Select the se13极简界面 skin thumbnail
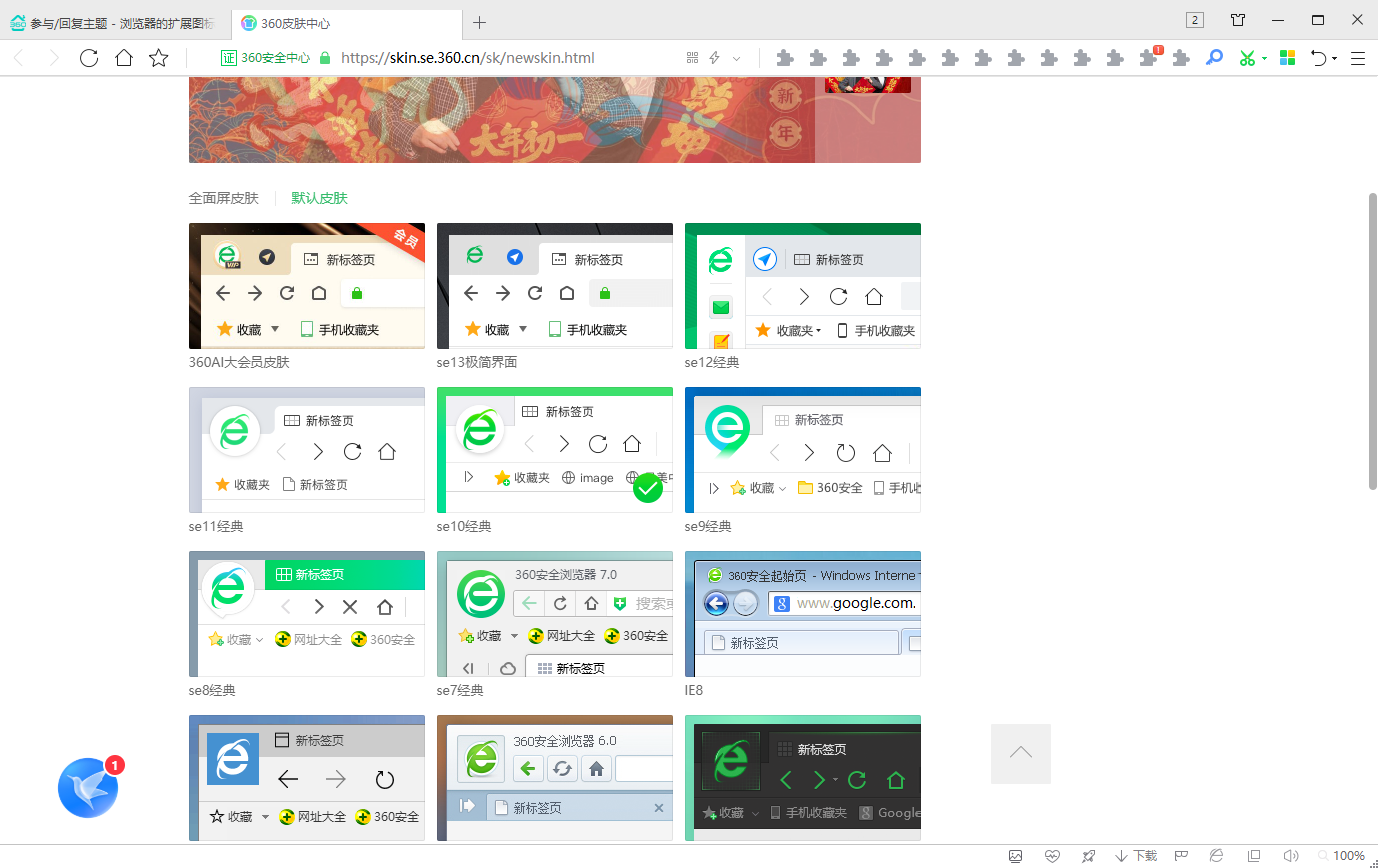 pos(554,286)
